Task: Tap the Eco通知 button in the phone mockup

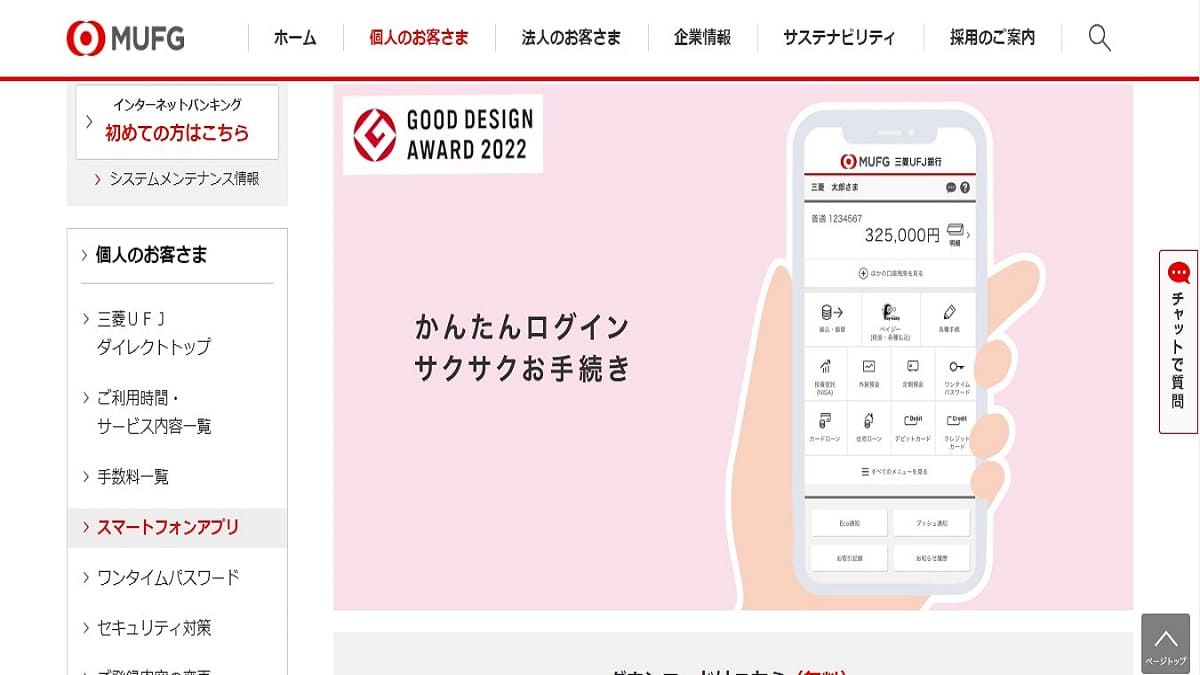Action: point(848,523)
